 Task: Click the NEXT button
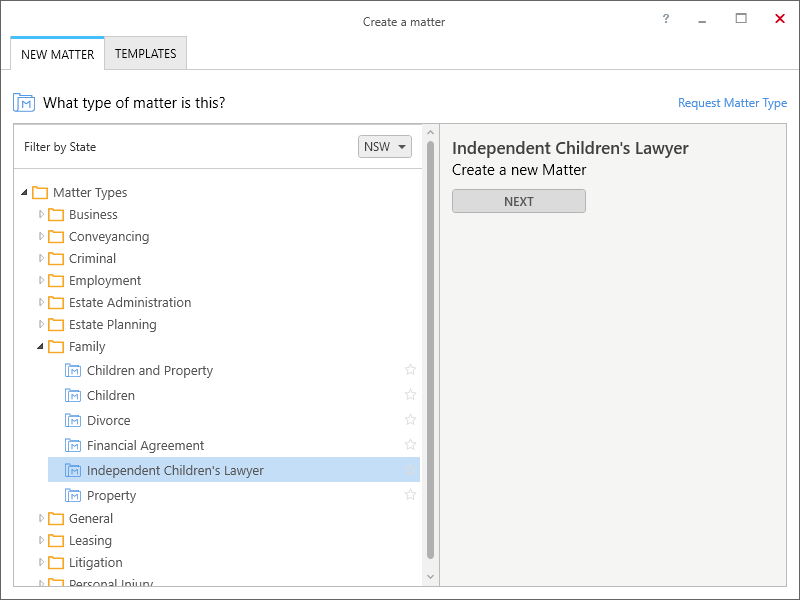click(518, 202)
